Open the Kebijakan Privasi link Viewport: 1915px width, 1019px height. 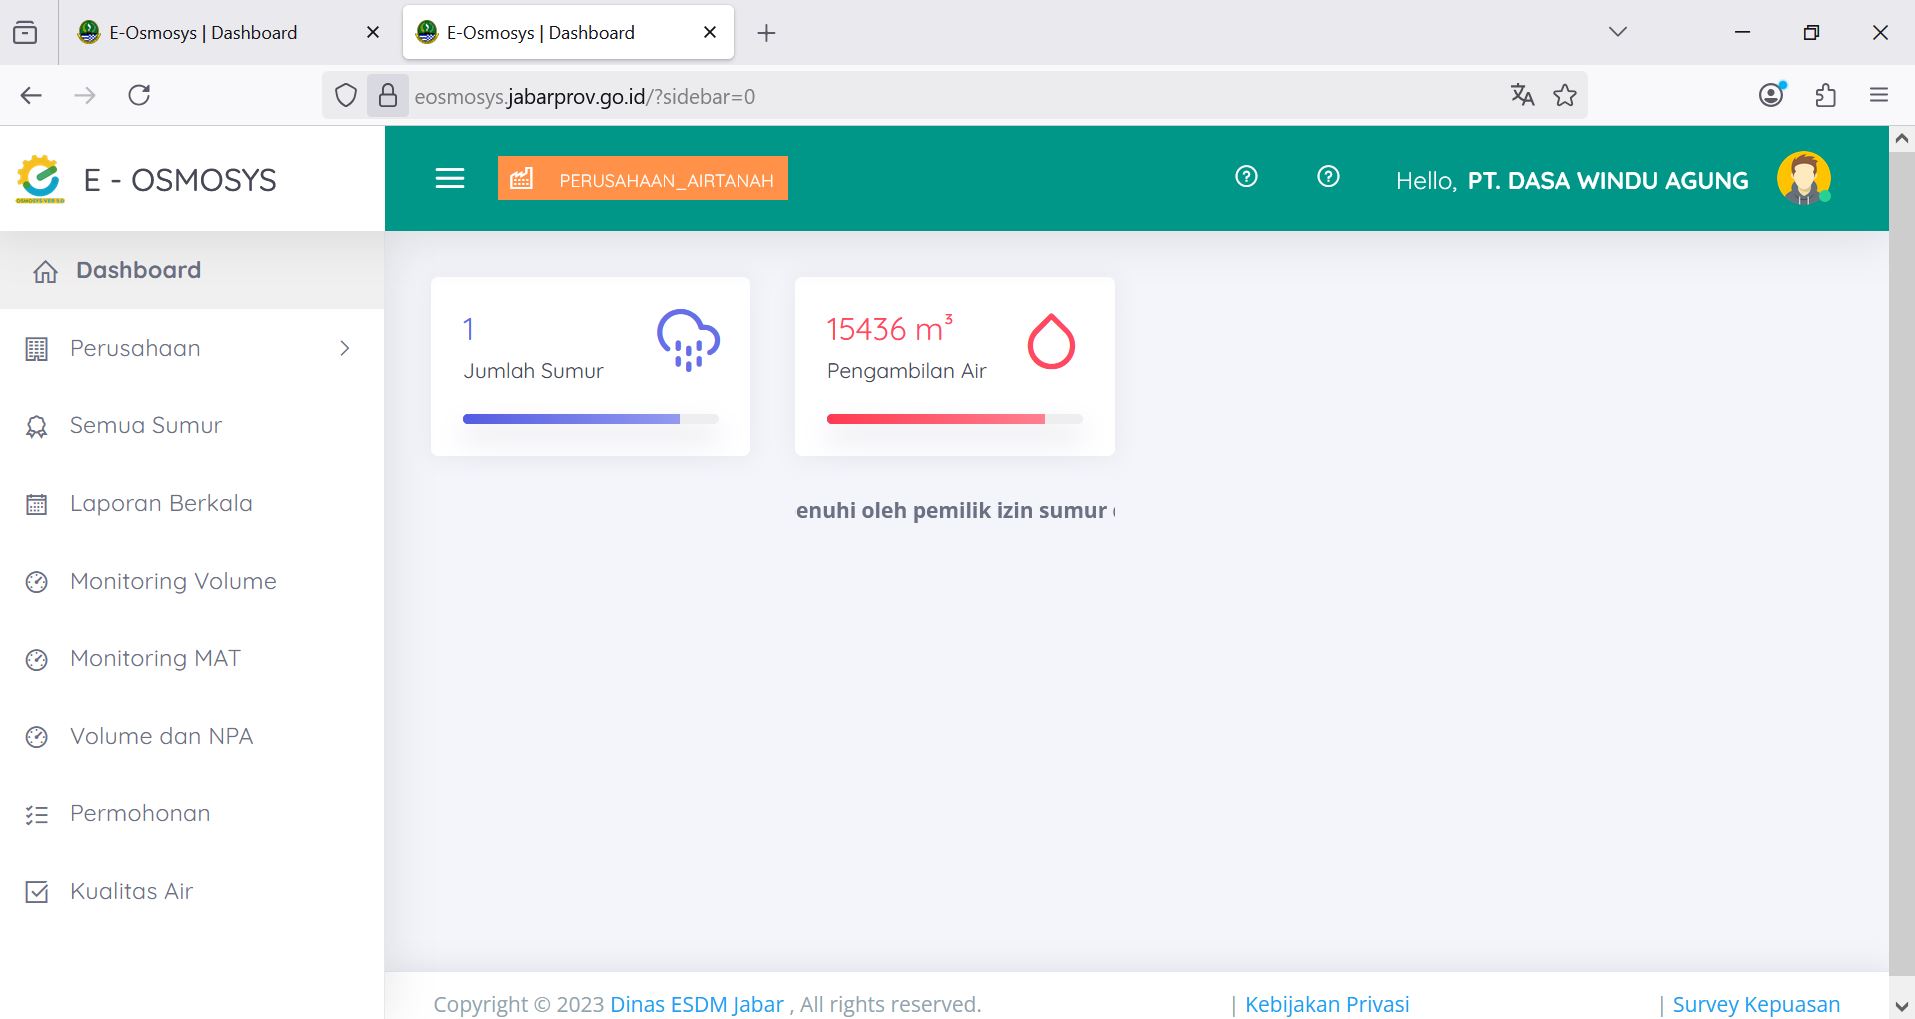1326,1004
